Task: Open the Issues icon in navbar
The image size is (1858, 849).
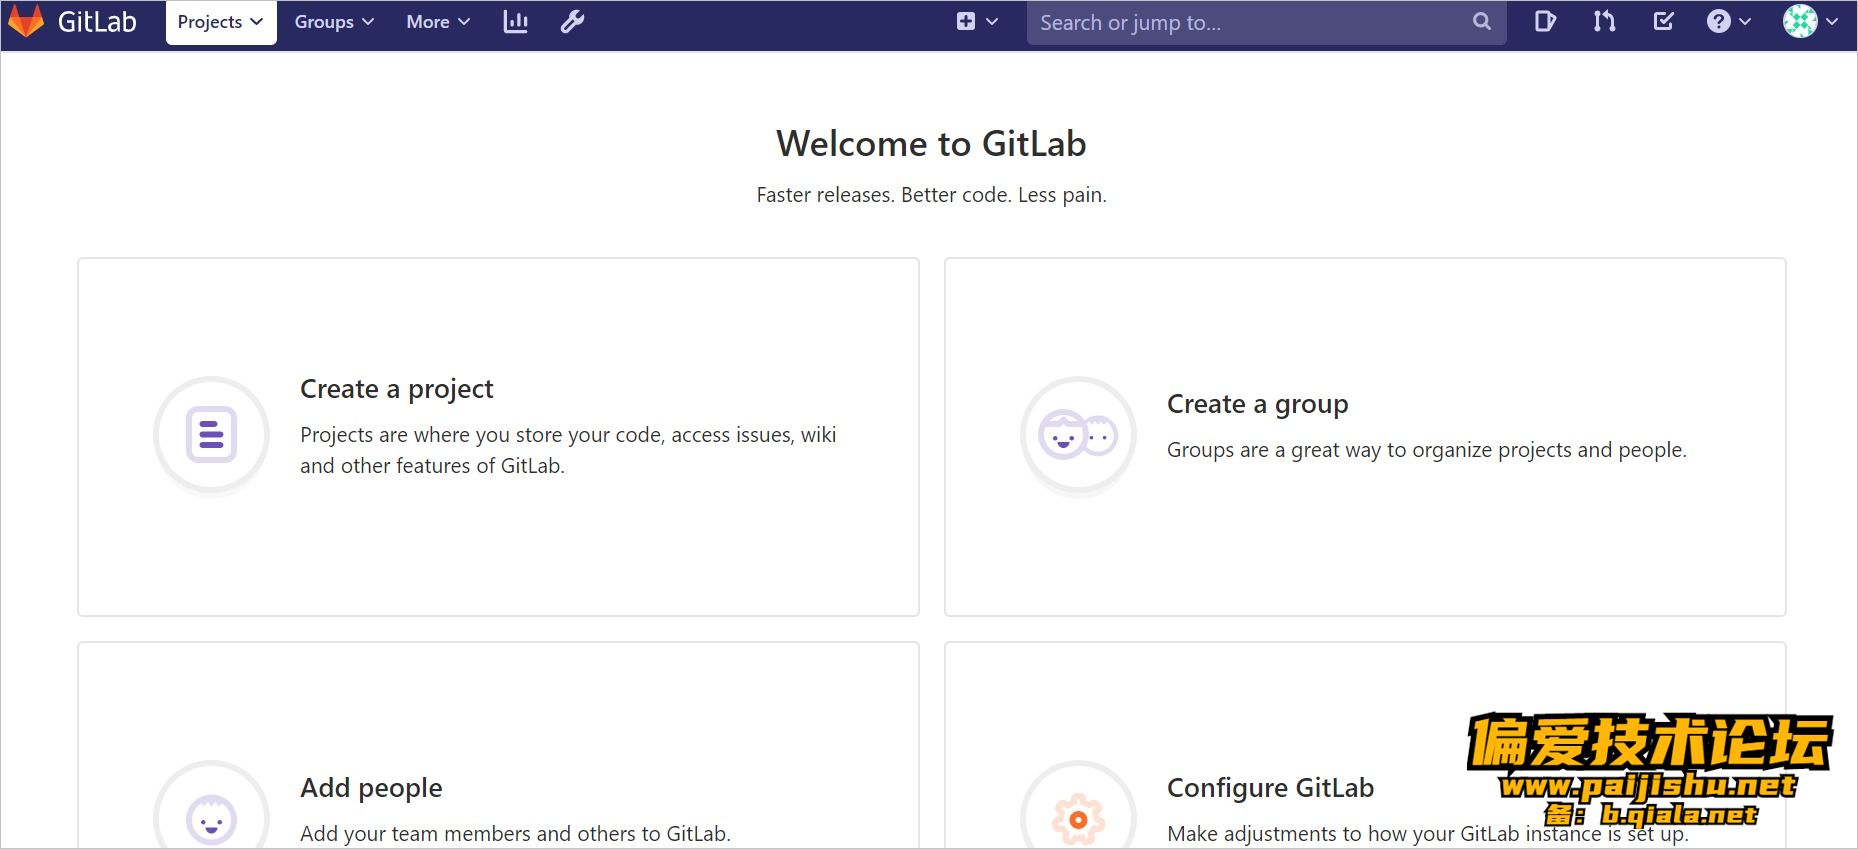Action: click(x=1545, y=21)
